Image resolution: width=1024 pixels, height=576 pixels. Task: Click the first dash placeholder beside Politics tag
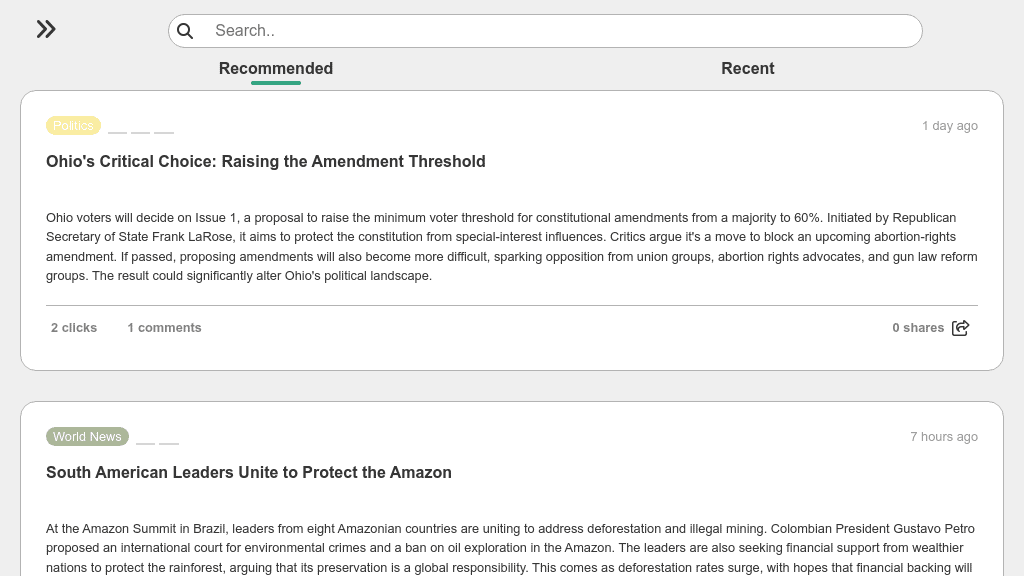click(x=117, y=132)
